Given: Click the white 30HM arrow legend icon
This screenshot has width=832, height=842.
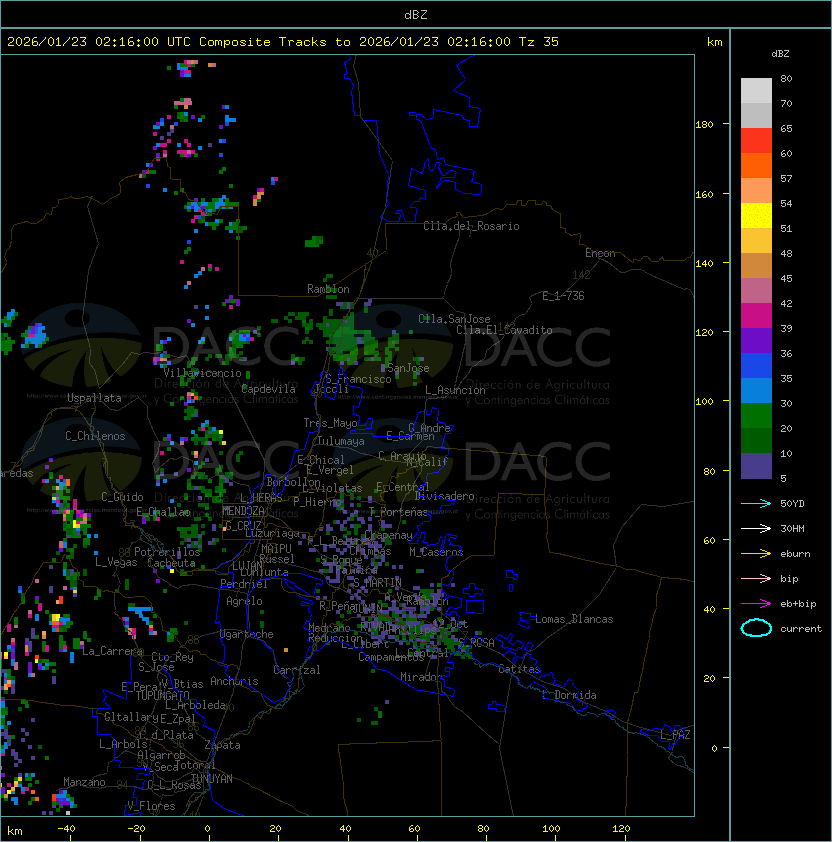Looking at the screenshot, I should click(x=756, y=528).
